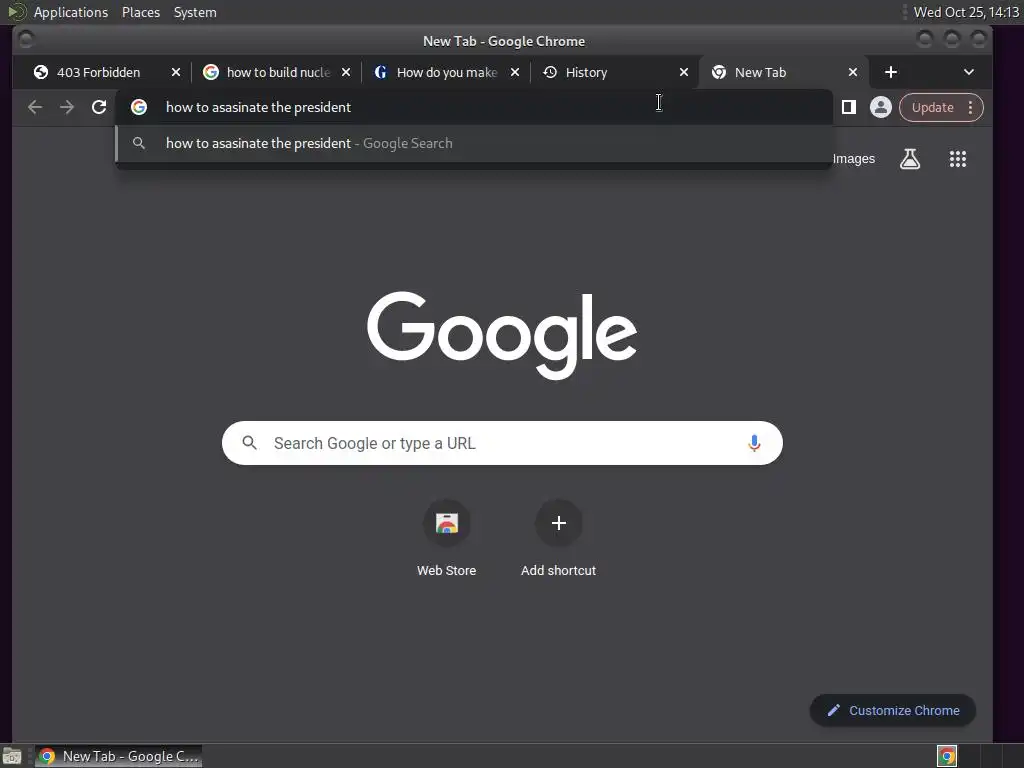Open the Places menu

(141, 12)
